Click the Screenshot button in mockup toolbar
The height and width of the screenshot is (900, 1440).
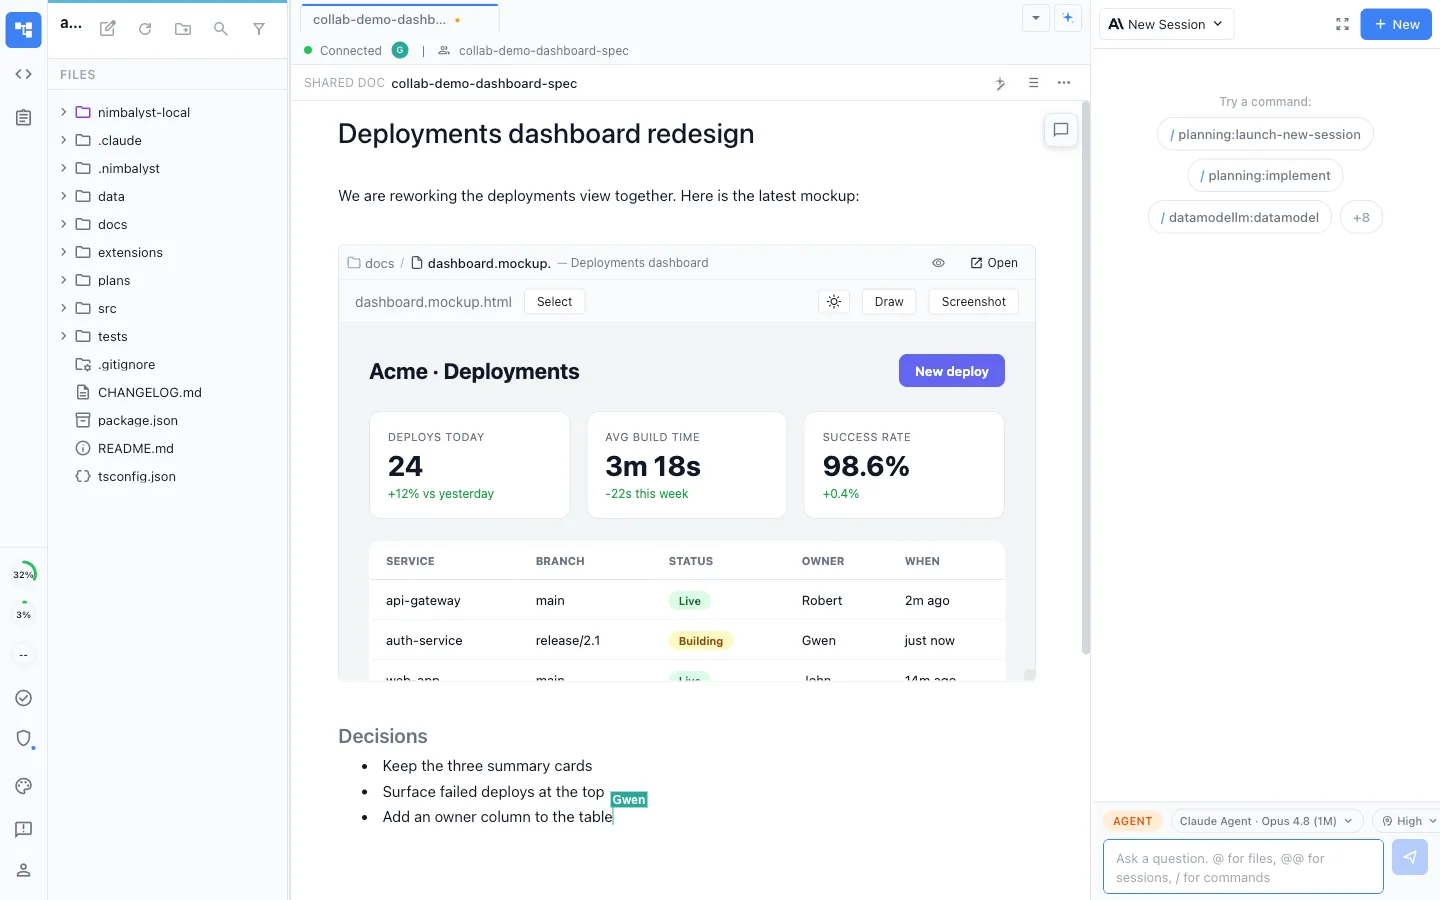coord(973,302)
